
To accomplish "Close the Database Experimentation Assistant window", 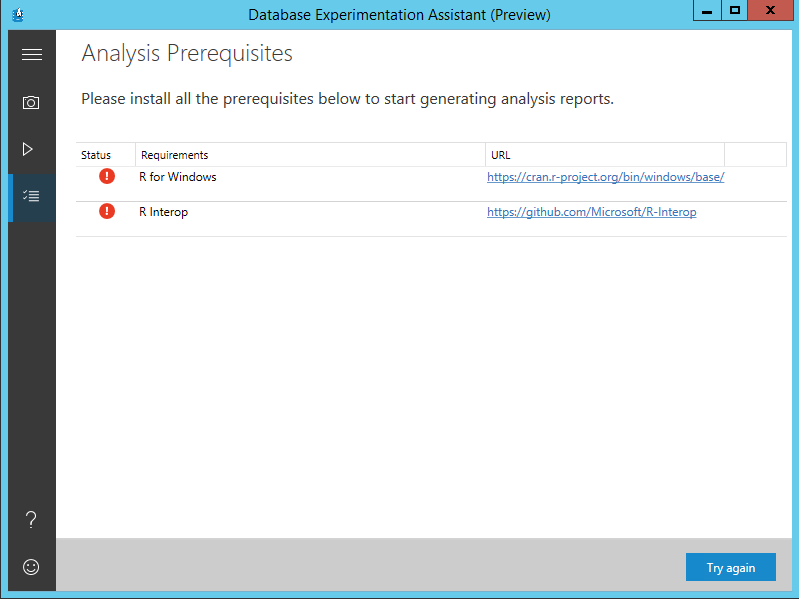I will pyautogui.click(x=772, y=10).
